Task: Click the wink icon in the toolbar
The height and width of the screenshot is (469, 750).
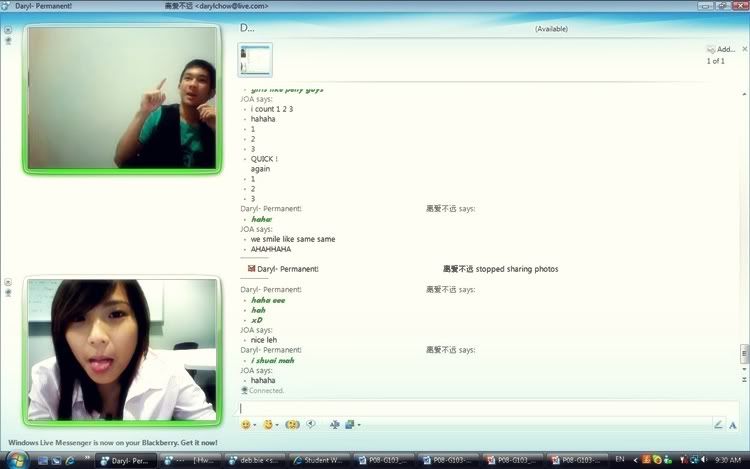Action: point(267,424)
